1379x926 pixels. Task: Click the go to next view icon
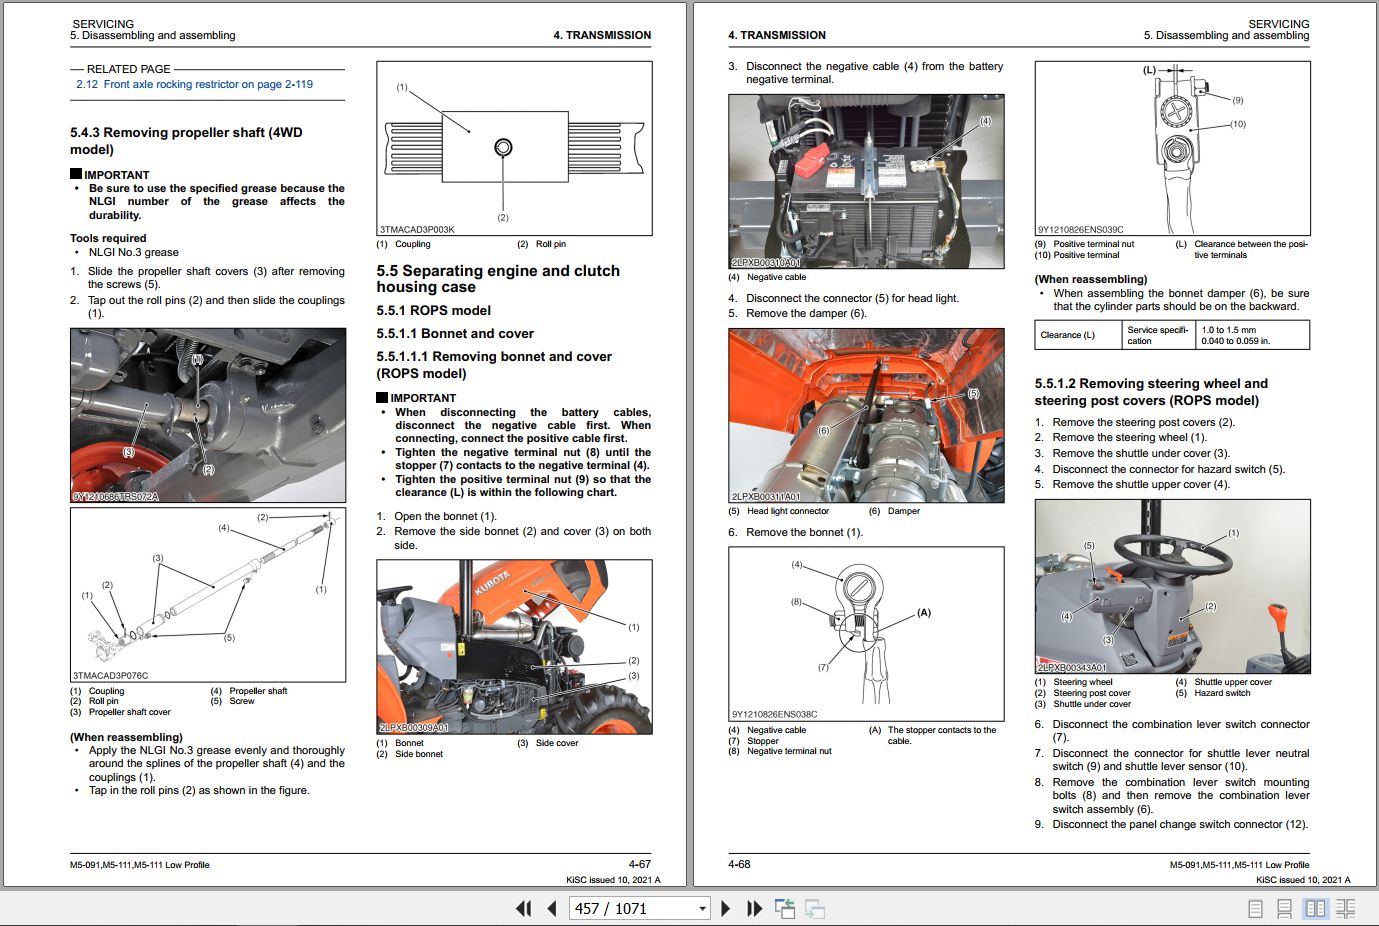[815, 908]
